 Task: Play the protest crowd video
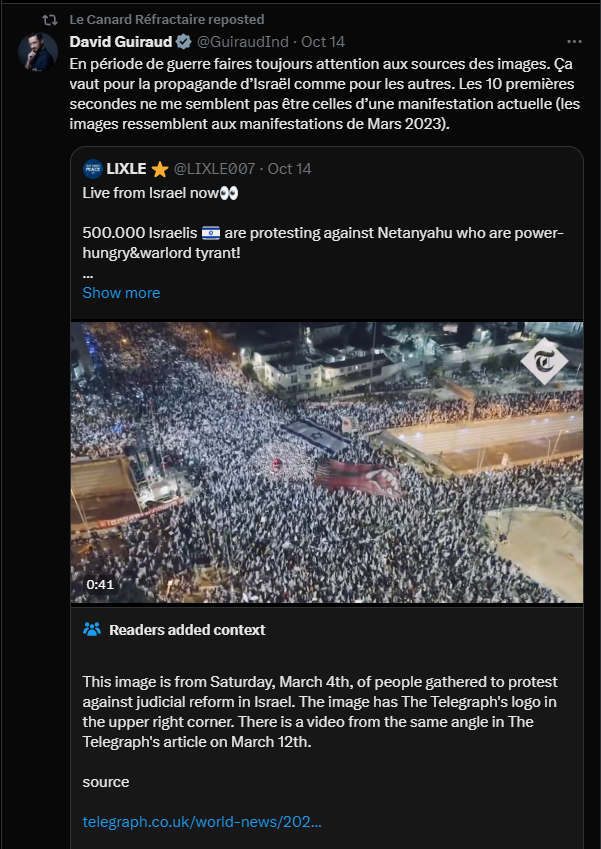pyautogui.click(x=327, y=462)
